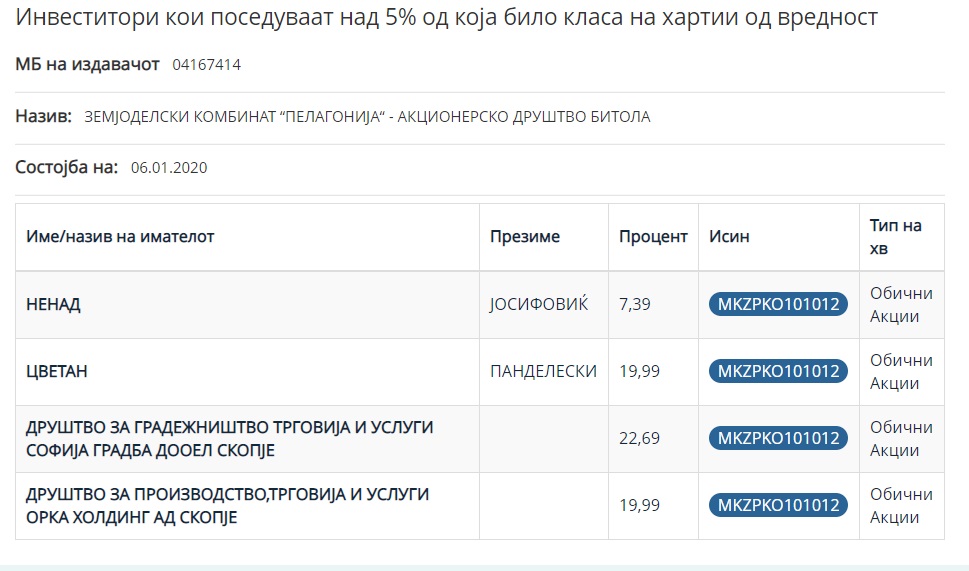Click the 'Исин' column header
Viewport: 969px width, 571px height.
[729, 237]
